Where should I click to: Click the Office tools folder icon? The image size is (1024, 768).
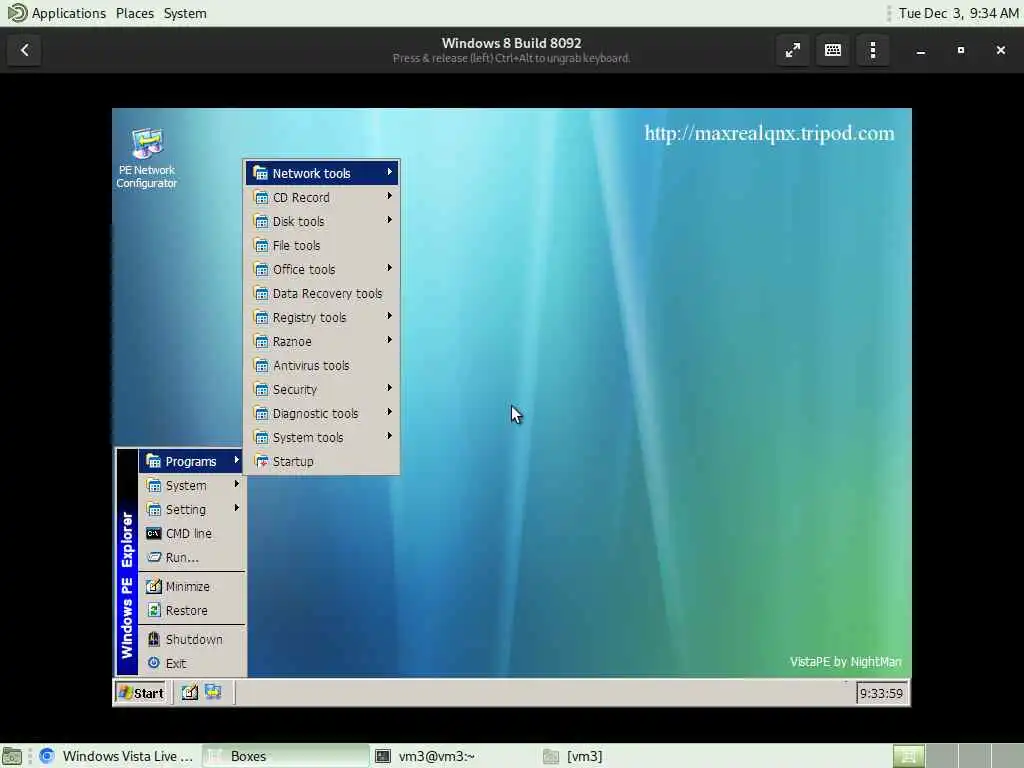pyautogui.click(x=261, y=269)
